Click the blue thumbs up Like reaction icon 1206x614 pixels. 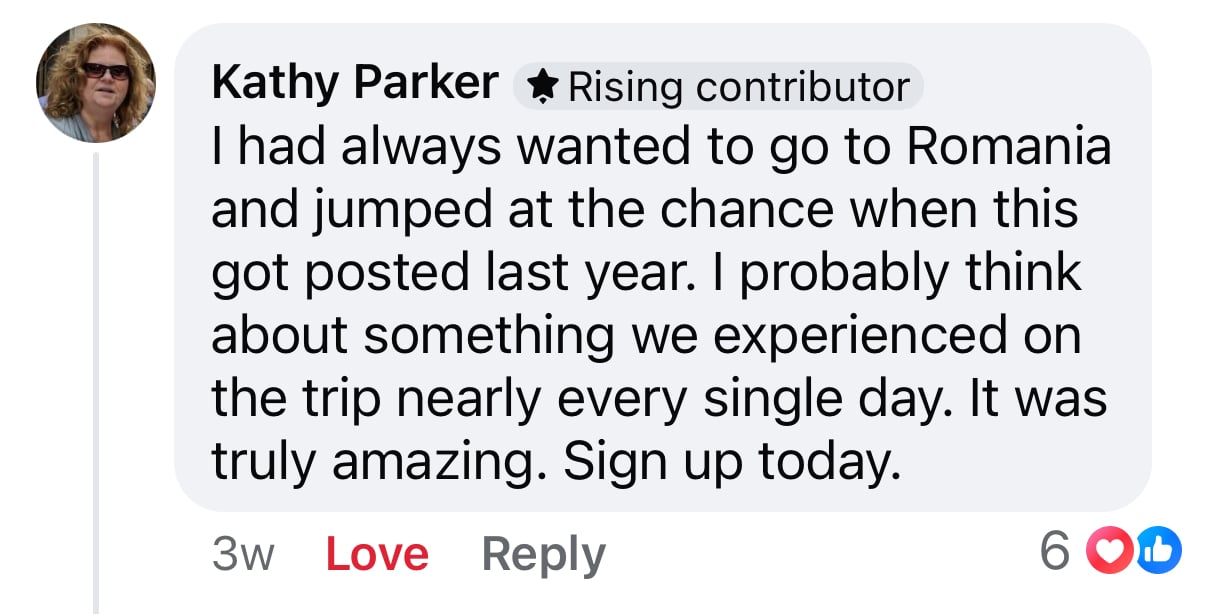coord(1157,550)
